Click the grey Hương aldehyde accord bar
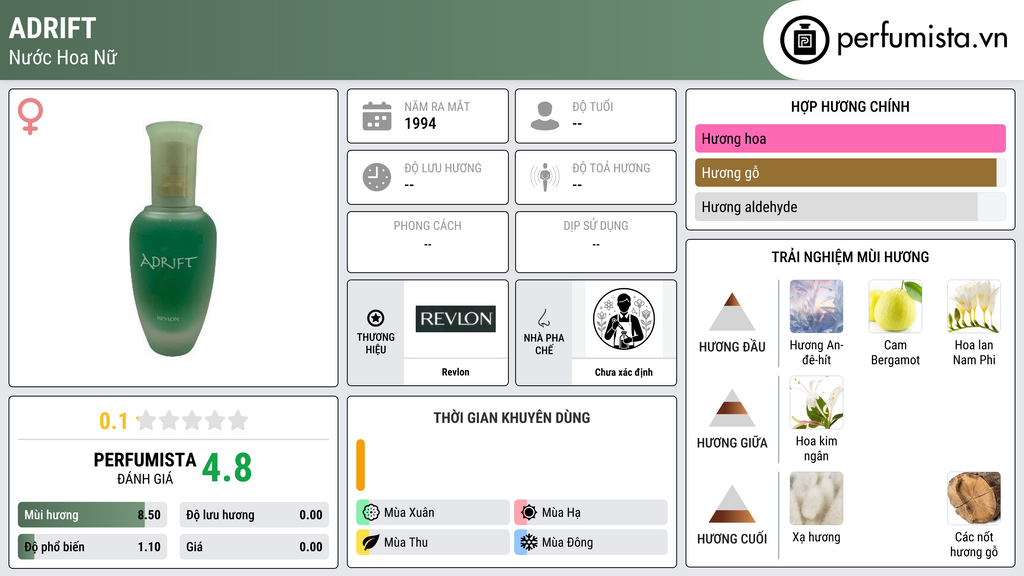Viewport: 1024px width, 576px height. pos(850,207)
